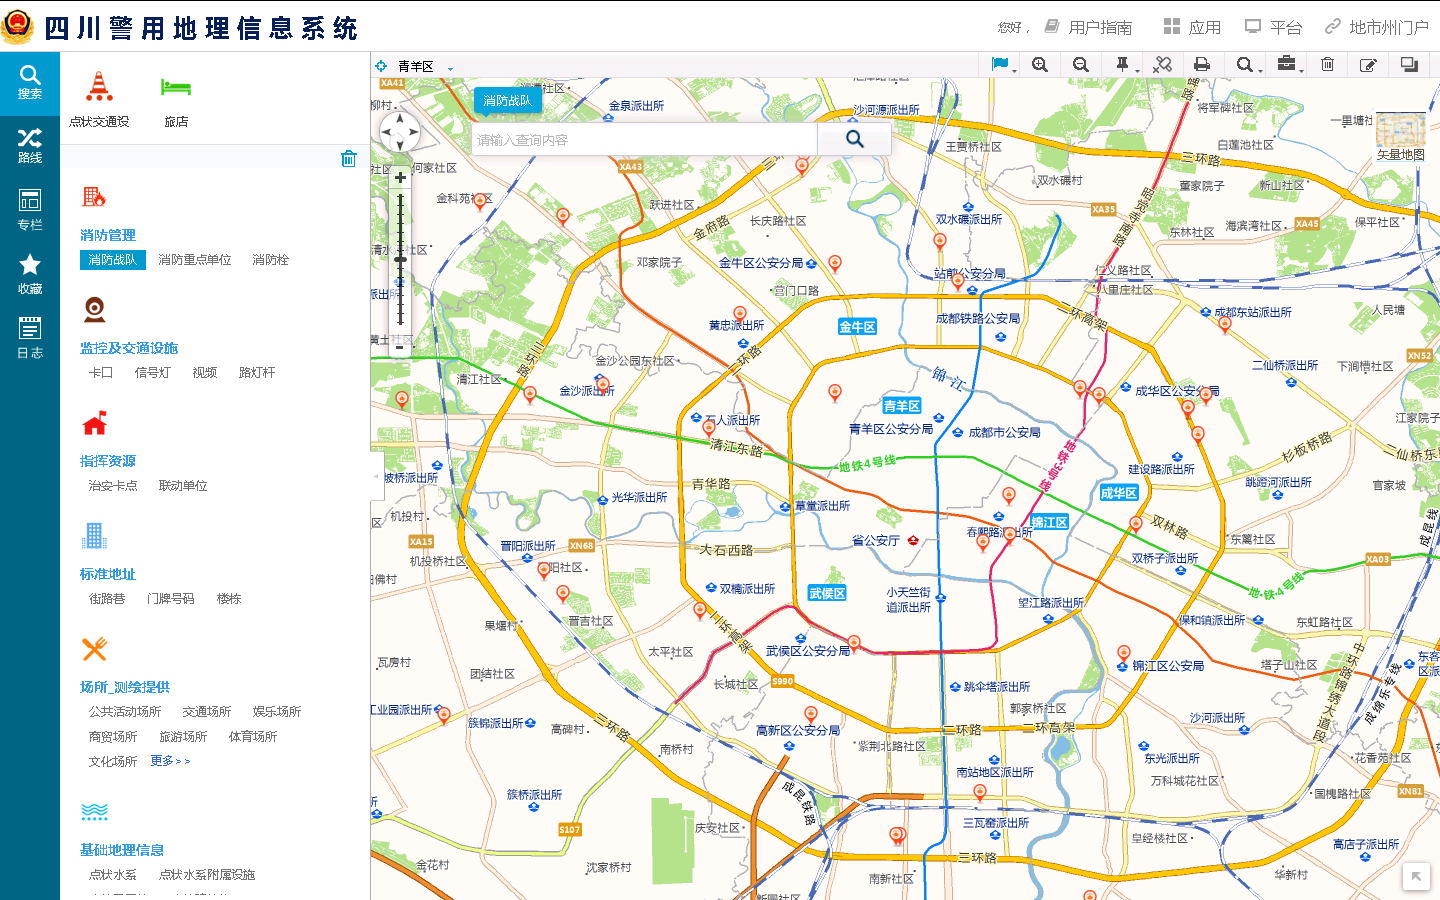
Task: Click the trash icon in the map toolbar
Action: [x=1327, y=65]
